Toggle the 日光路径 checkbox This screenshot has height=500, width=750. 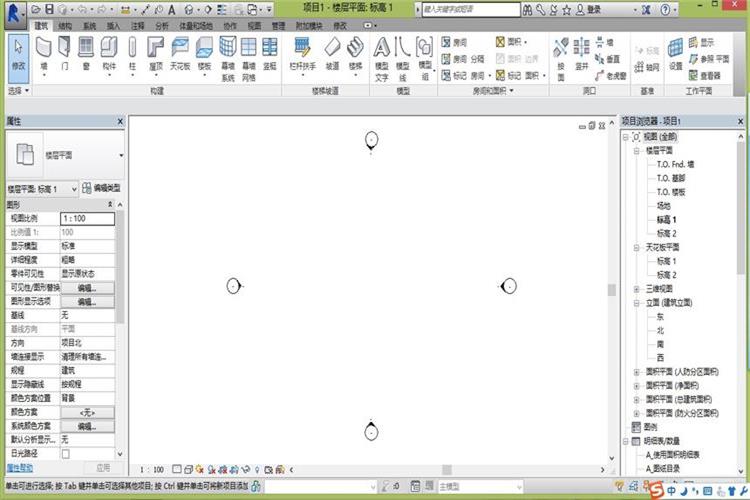pyautogui.click(x=66, y=454)
